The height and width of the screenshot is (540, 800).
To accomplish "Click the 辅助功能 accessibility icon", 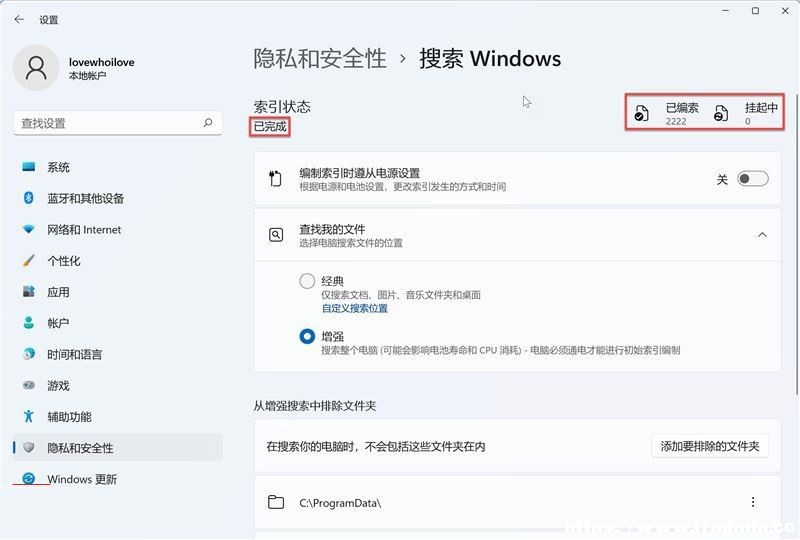I will pos(29,416).
